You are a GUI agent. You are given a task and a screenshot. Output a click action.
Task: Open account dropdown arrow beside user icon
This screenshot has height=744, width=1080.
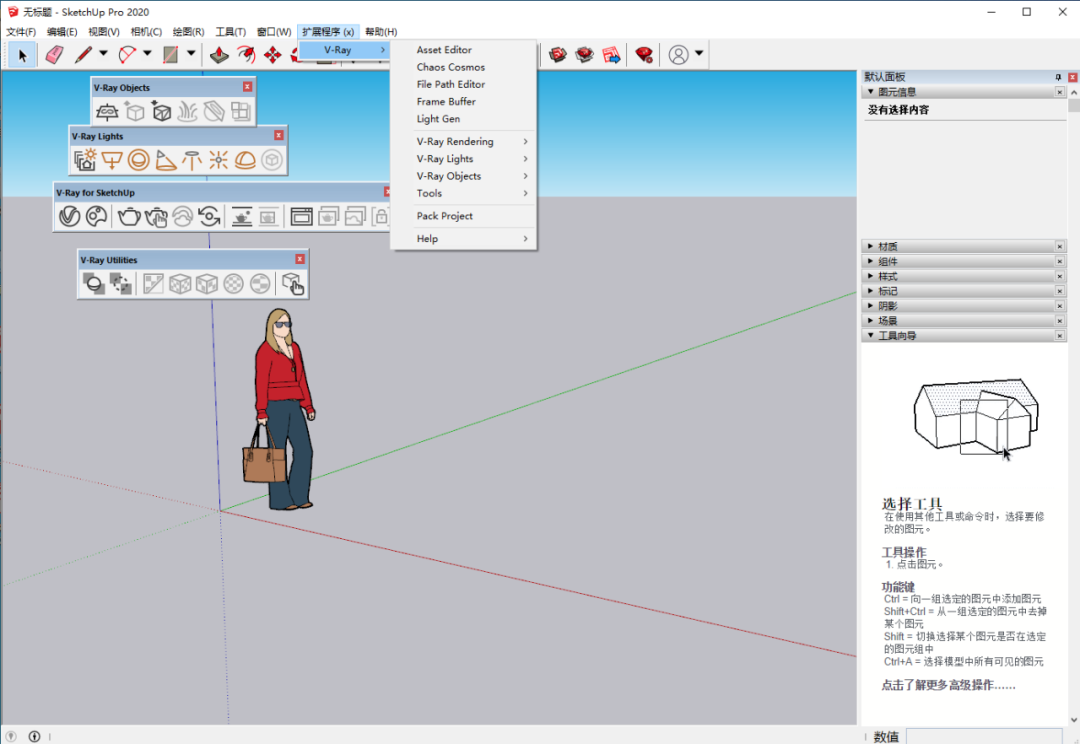click(x=699, y=53)
